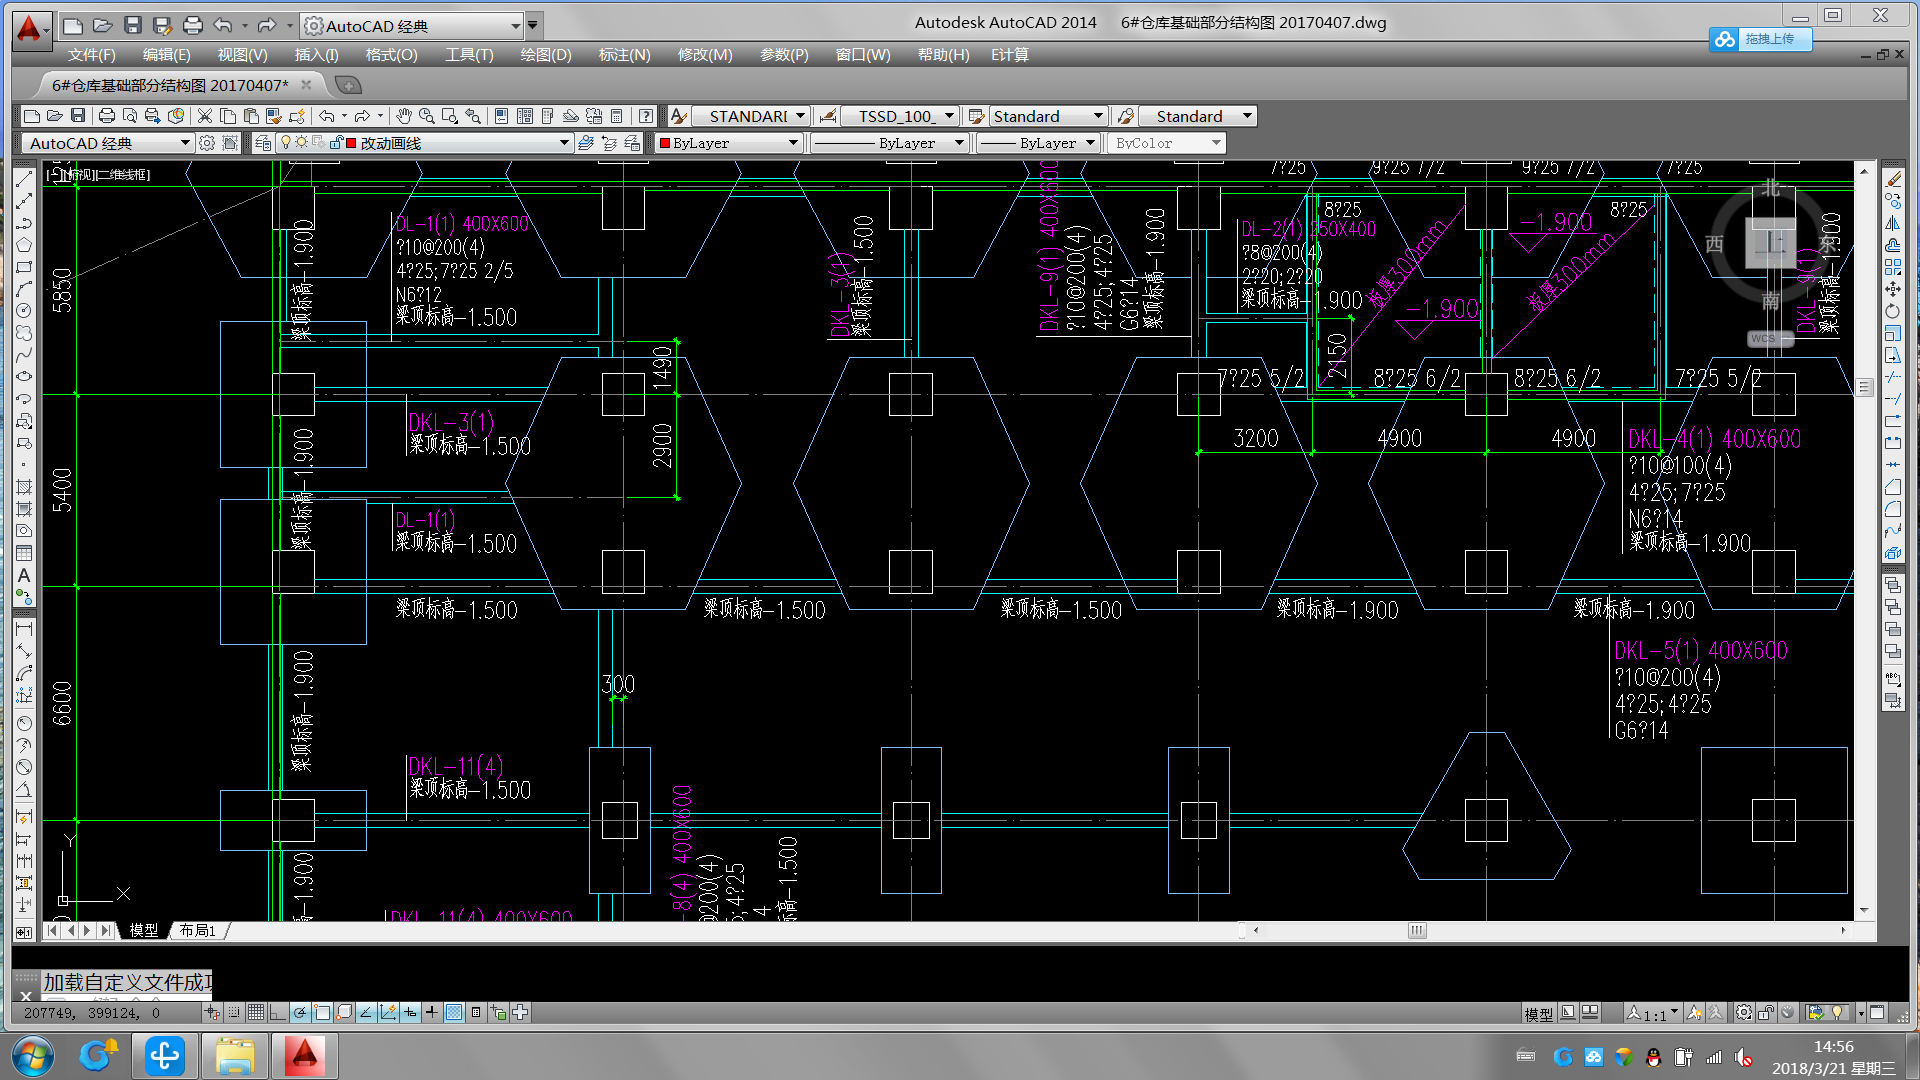Open the QuickCalc calculator icon
Viewport: 1920px width, 1080px height.
[x=617, y=116]
